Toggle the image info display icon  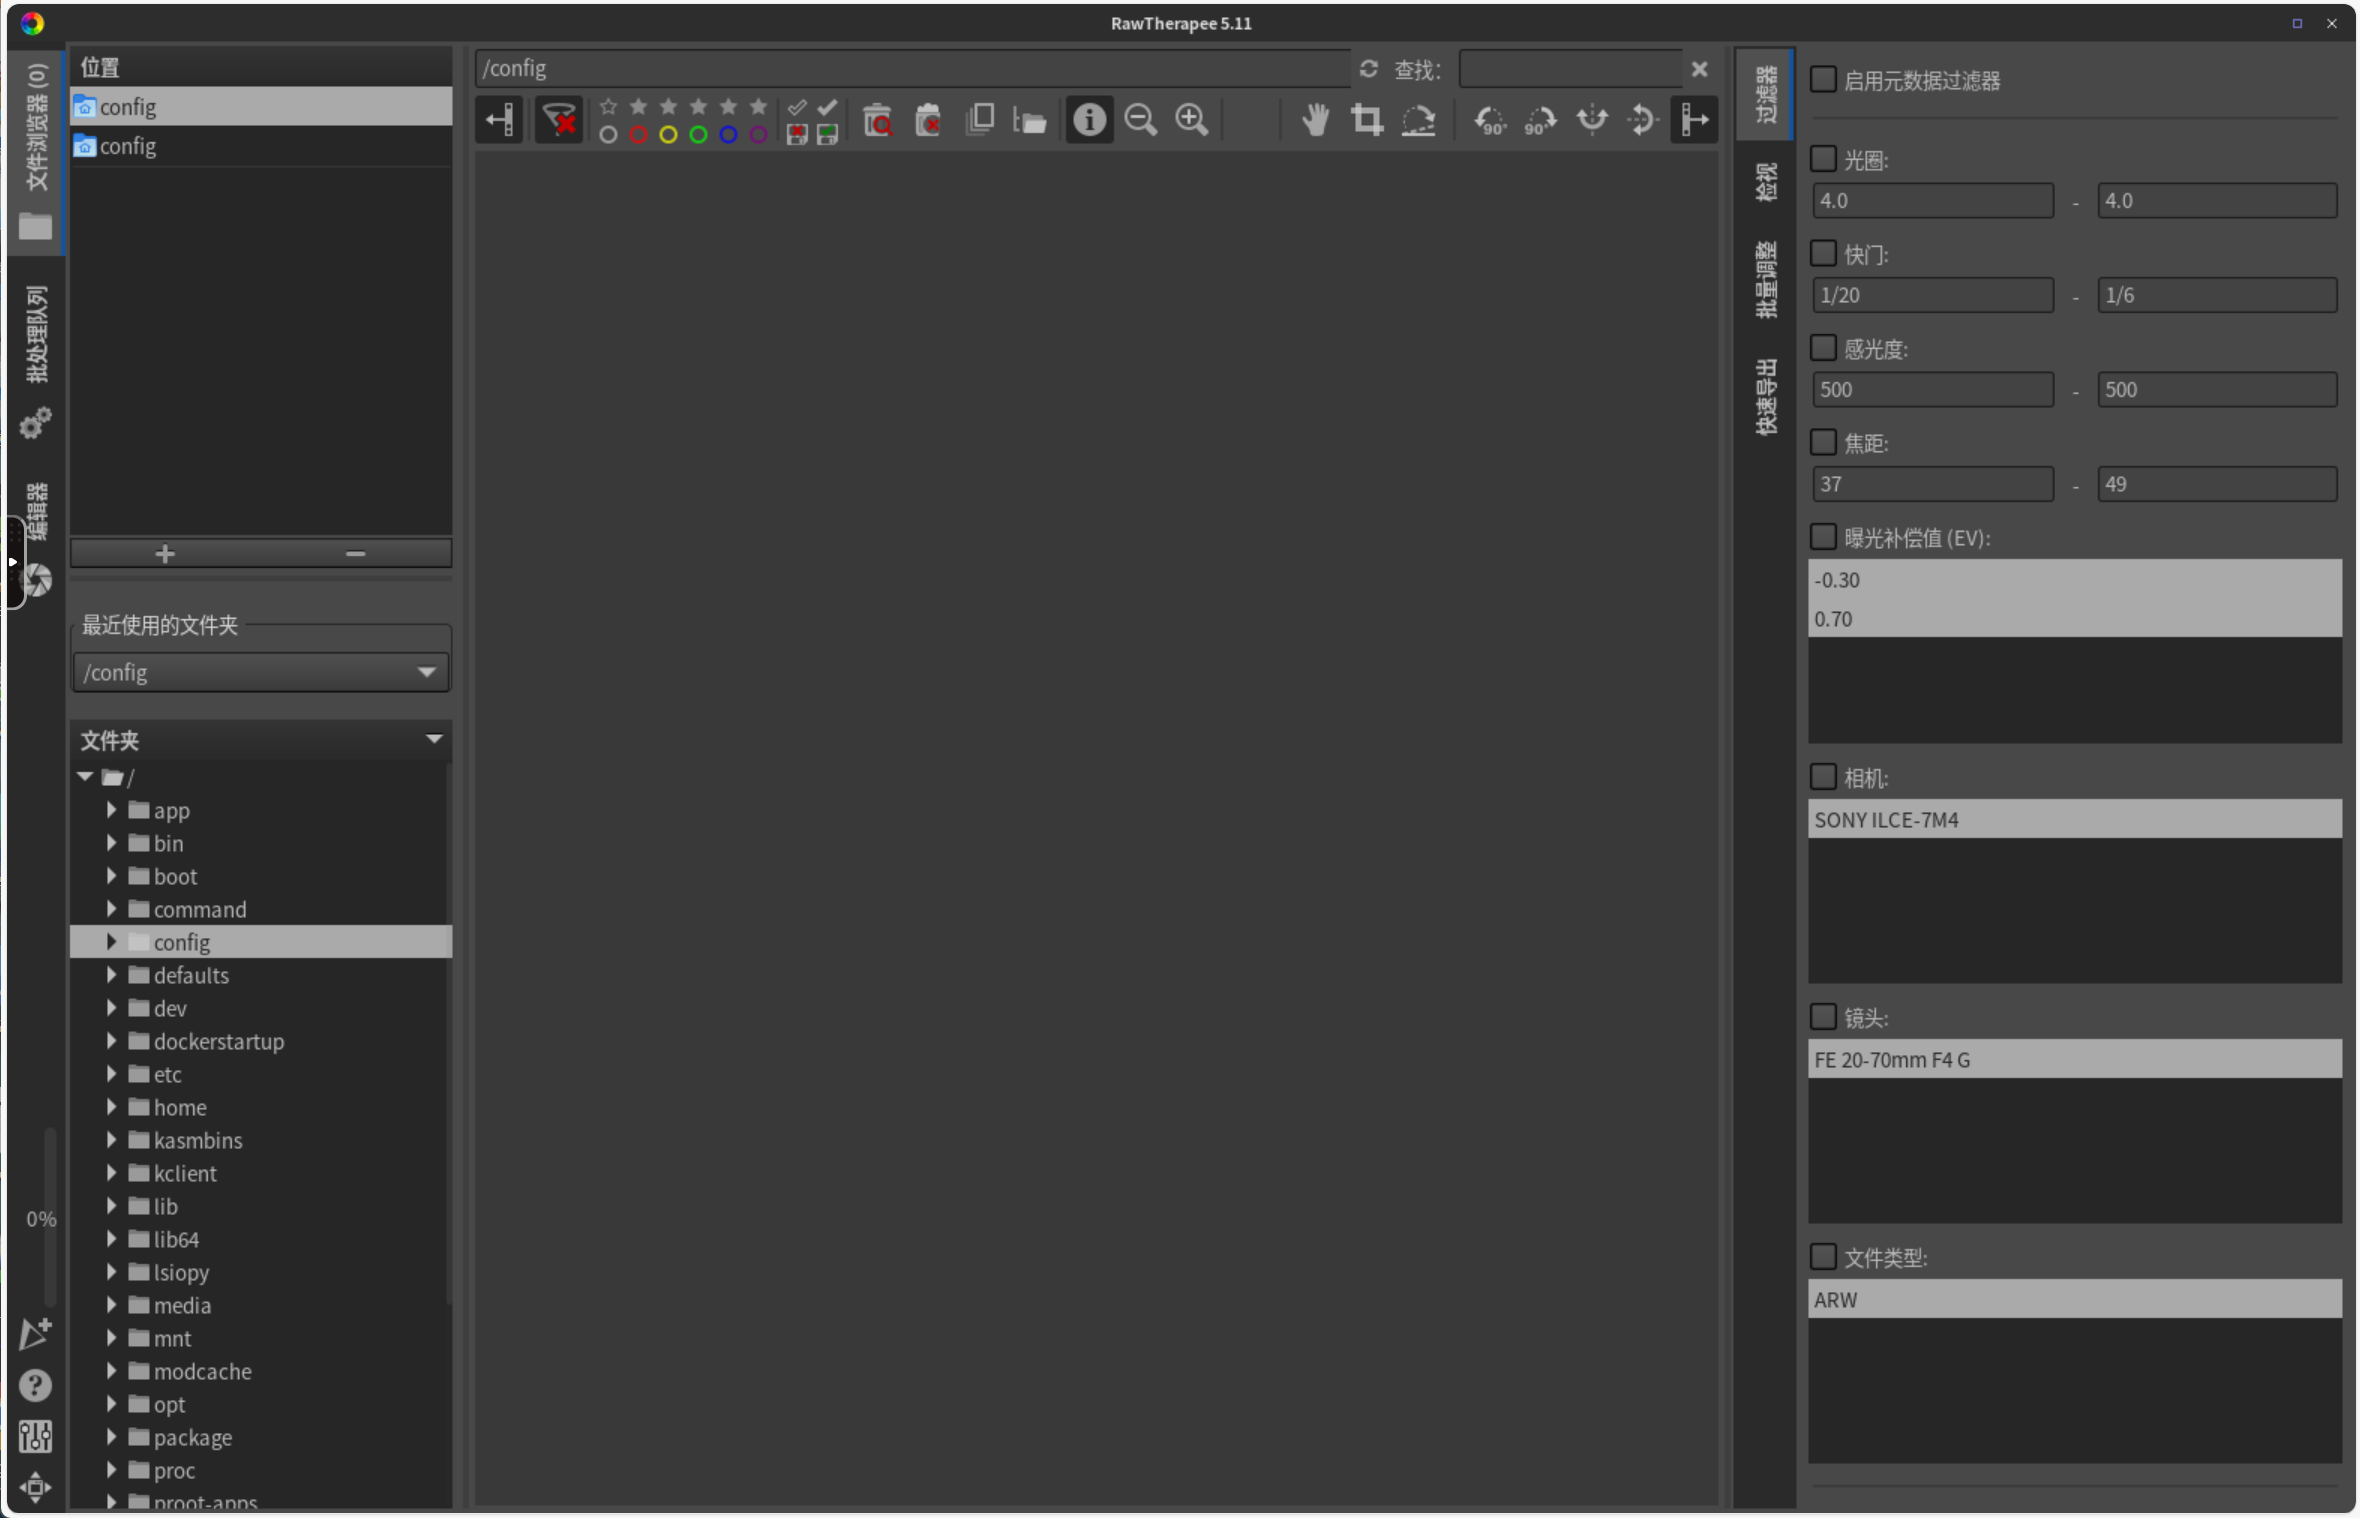click(1089, 121)
